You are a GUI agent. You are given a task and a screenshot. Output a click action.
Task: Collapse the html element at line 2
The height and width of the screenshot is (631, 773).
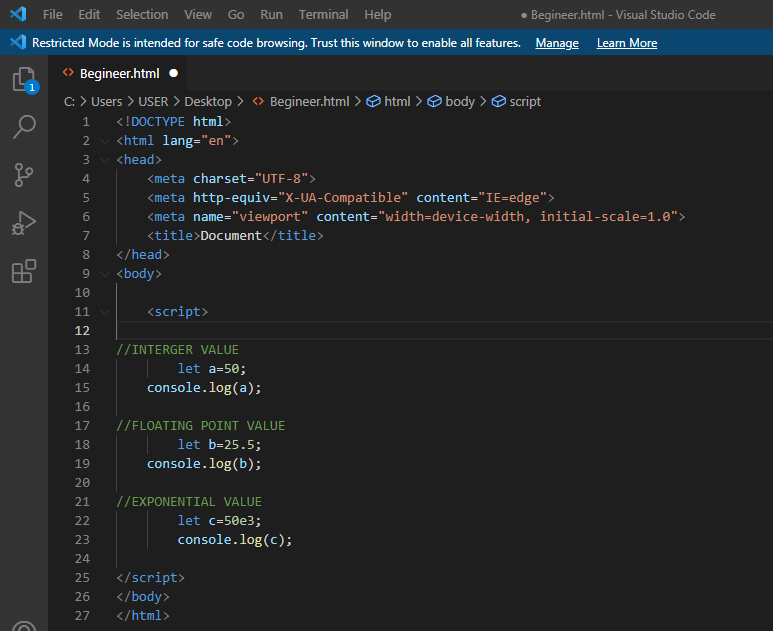pyautogui.click(x=105, y=141)
